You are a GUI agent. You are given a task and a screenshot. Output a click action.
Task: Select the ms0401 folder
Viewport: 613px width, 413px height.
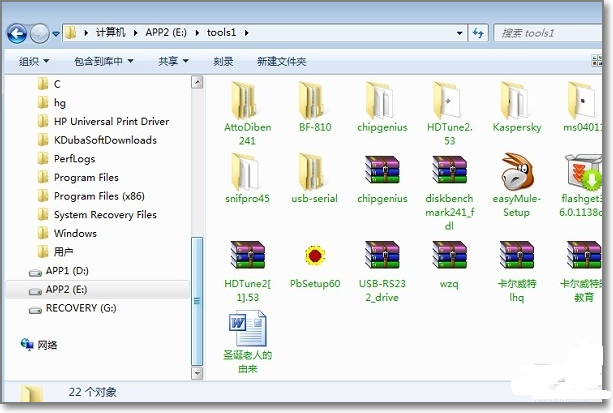click(583, 106)
